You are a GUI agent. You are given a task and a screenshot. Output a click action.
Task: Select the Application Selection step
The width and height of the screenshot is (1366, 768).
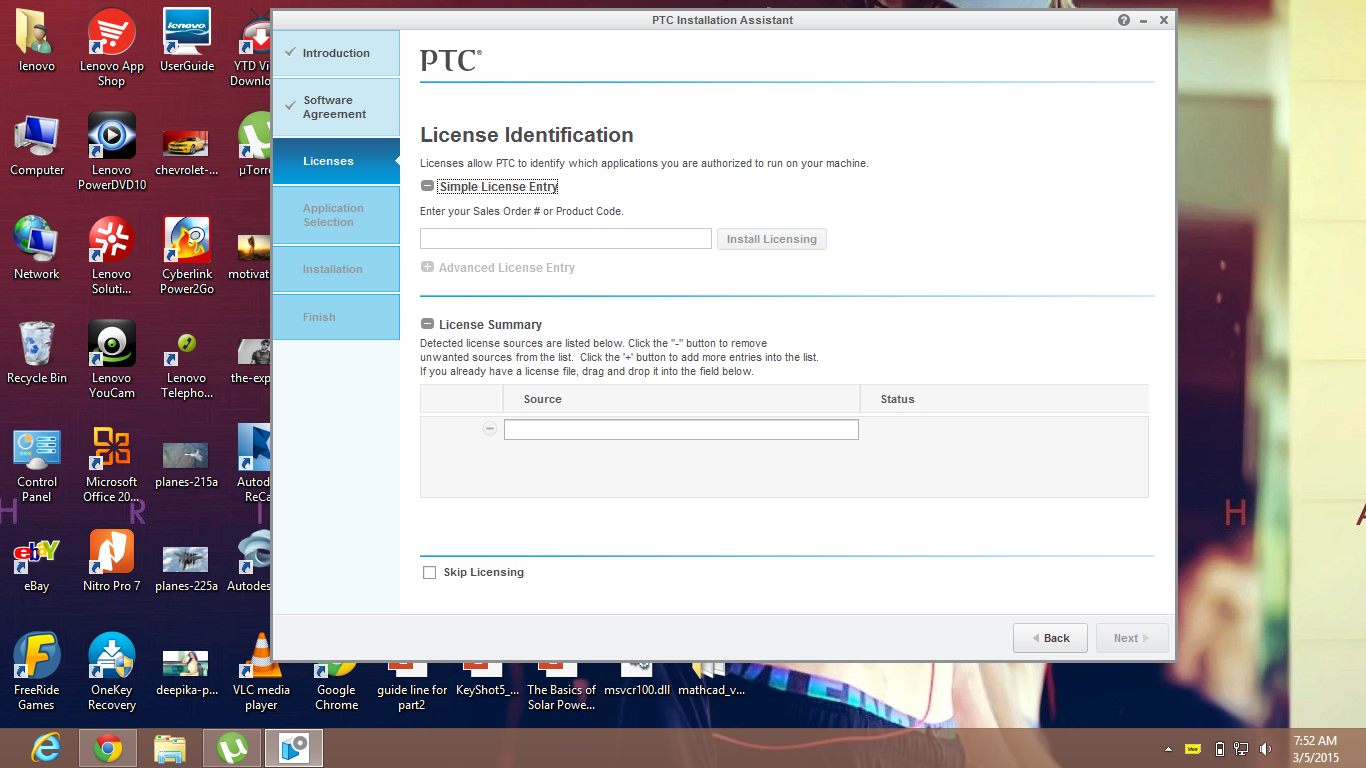(336, 215)
